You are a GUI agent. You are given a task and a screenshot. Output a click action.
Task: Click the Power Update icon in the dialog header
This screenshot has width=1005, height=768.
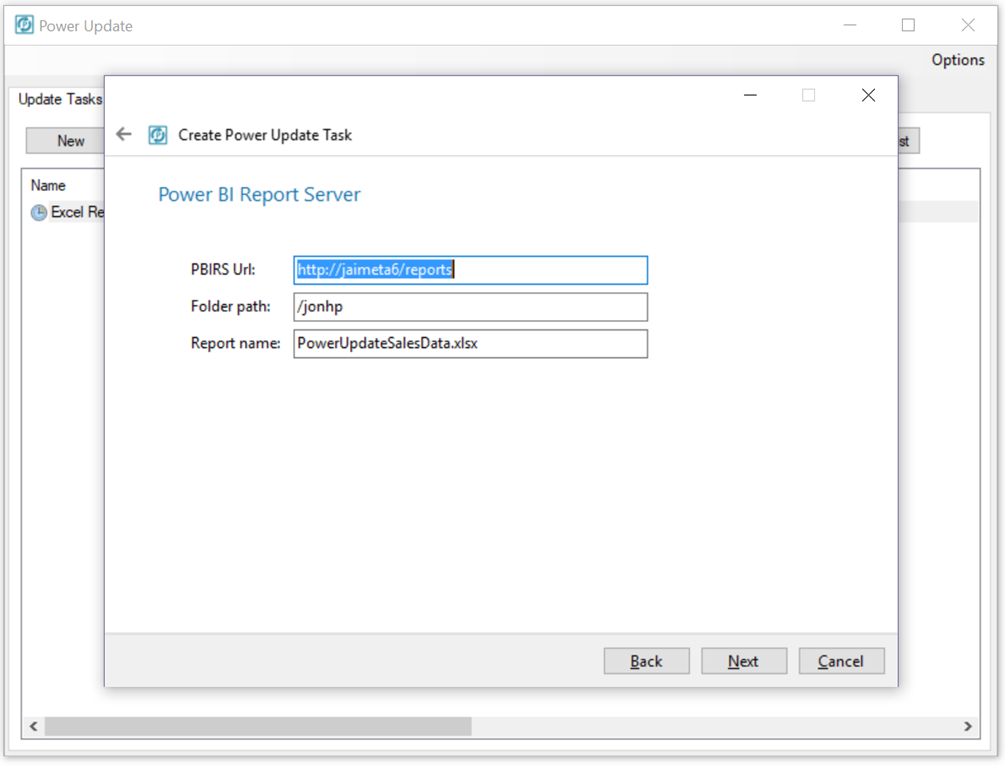tap(158, 135)
